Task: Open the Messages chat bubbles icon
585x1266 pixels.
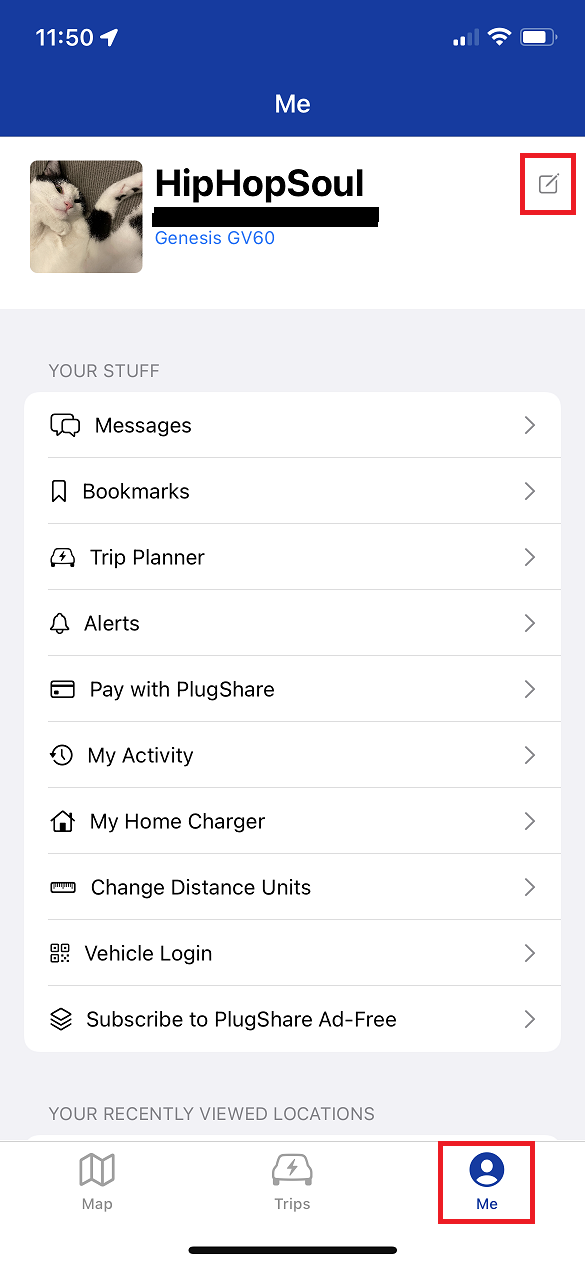Action: [65, 425]
